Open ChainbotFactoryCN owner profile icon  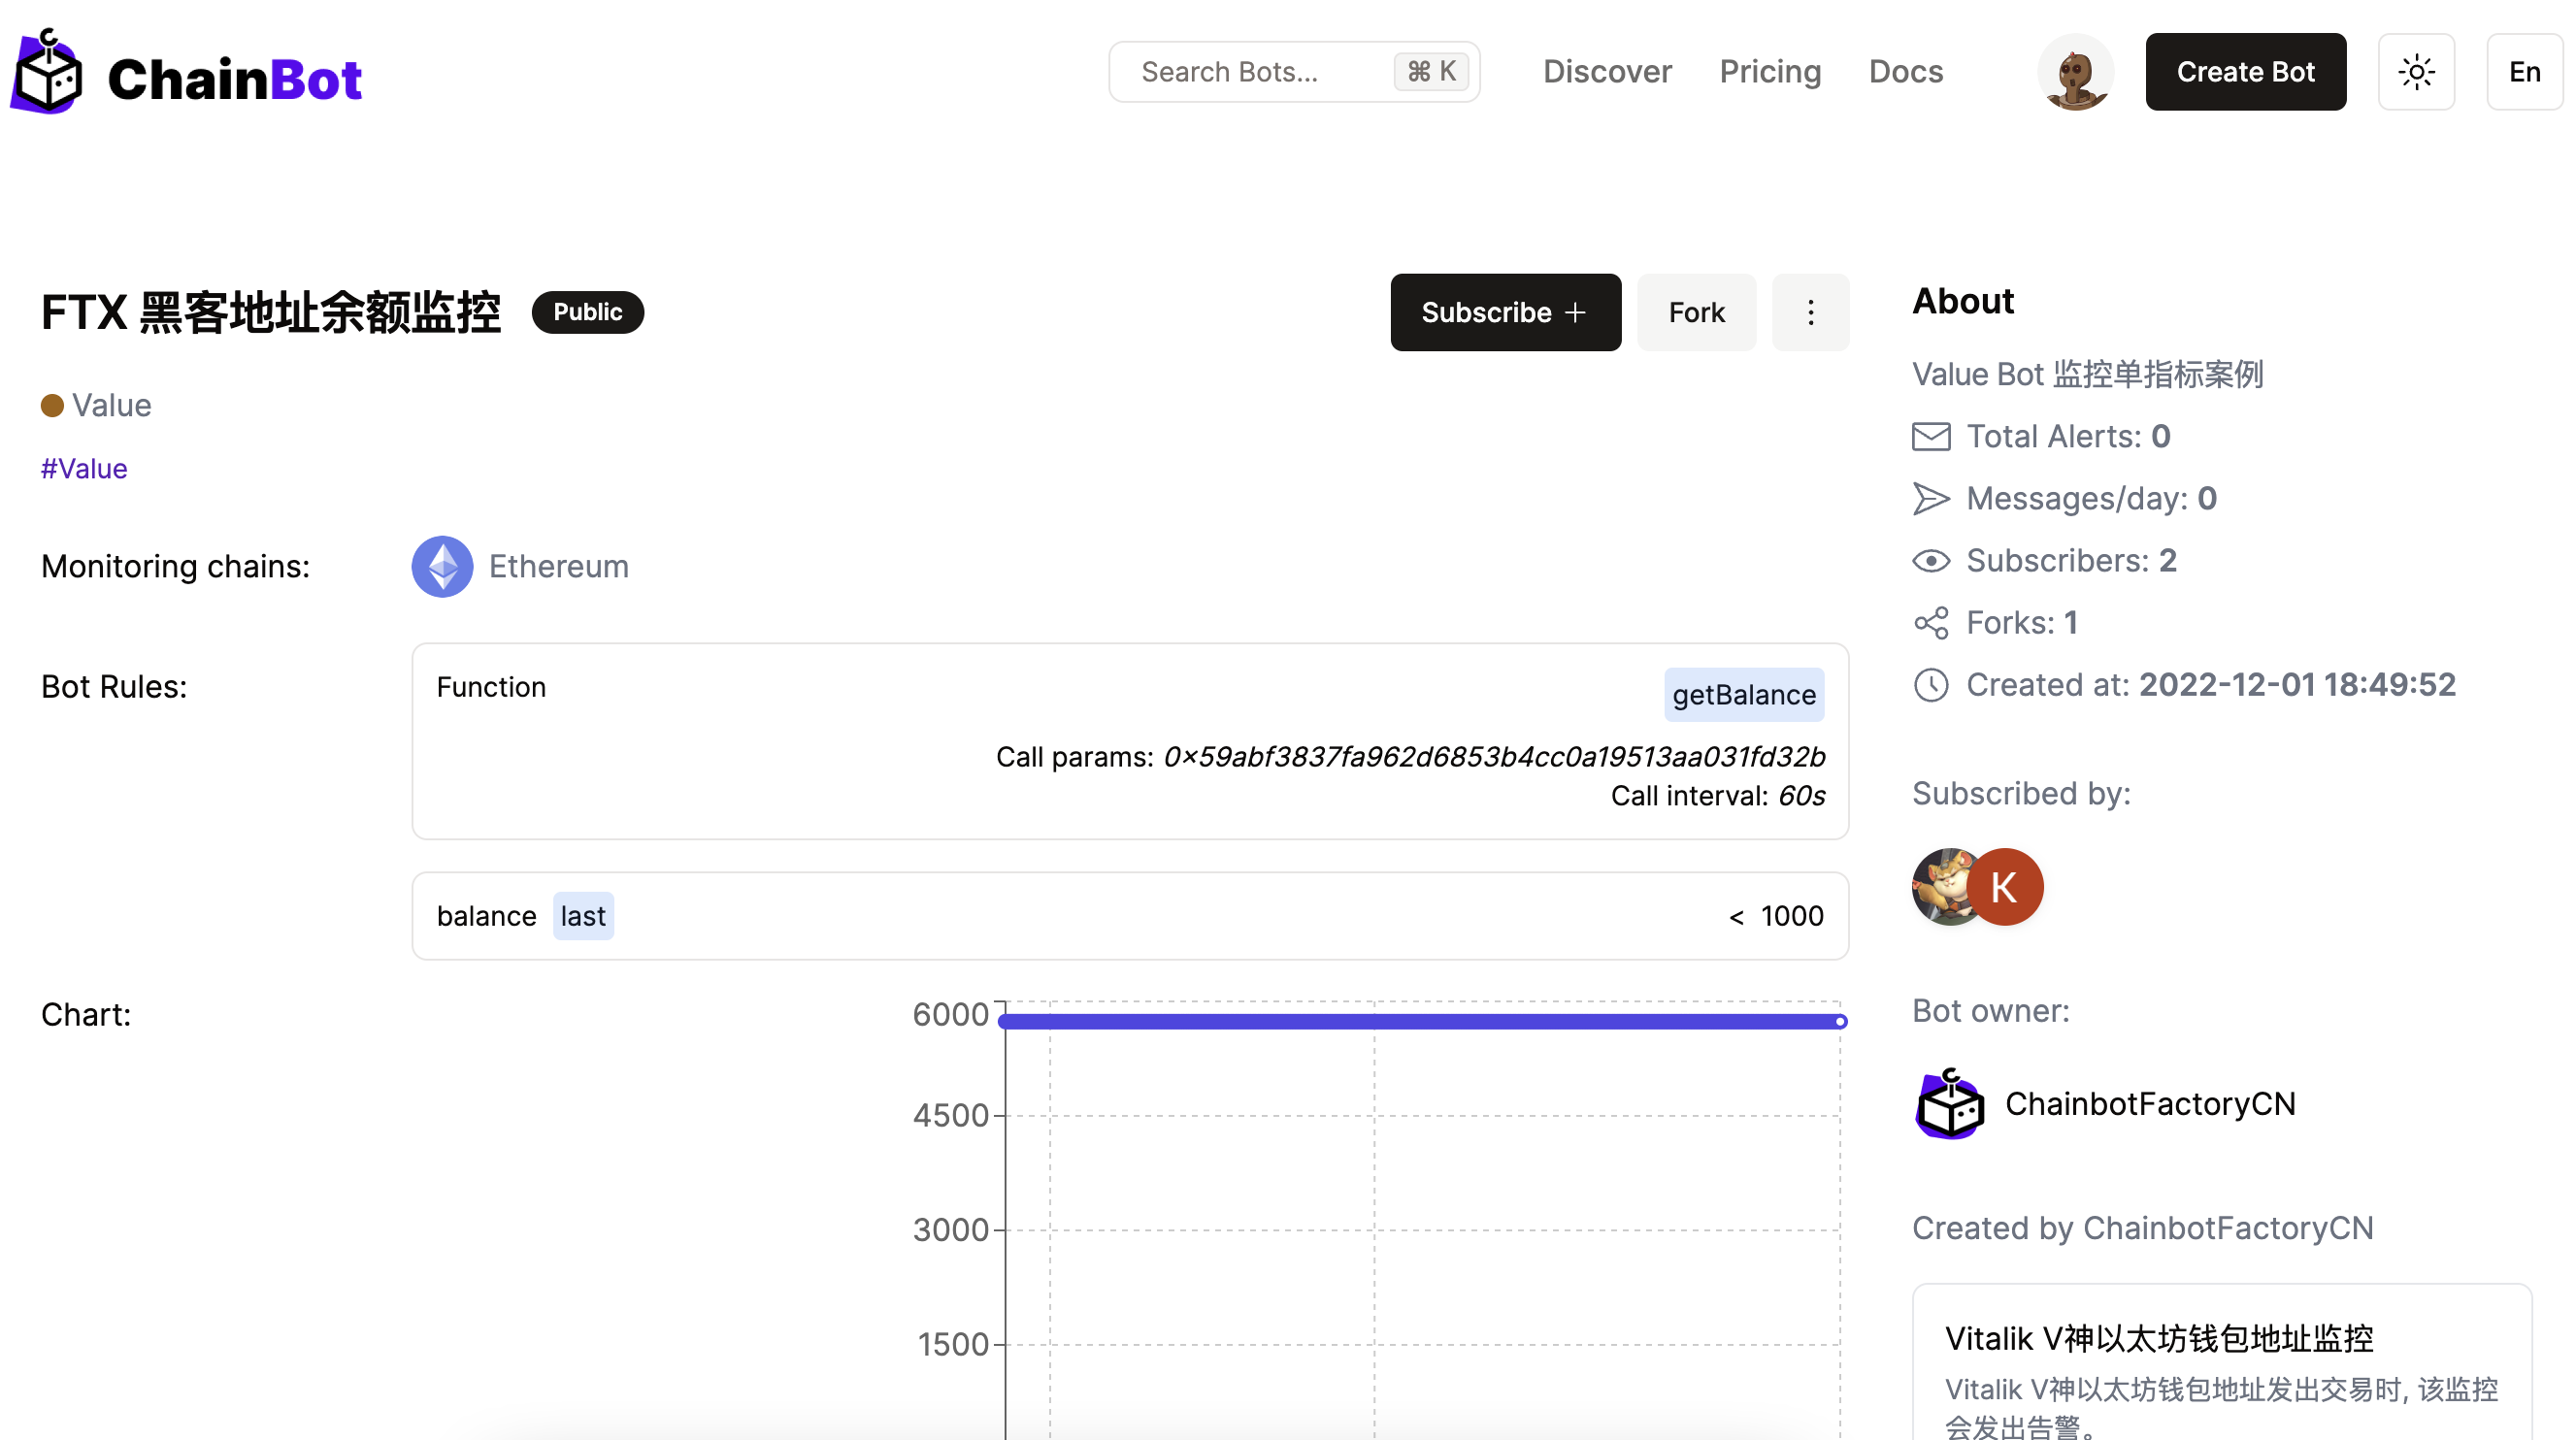(x=1949, y=1103)
